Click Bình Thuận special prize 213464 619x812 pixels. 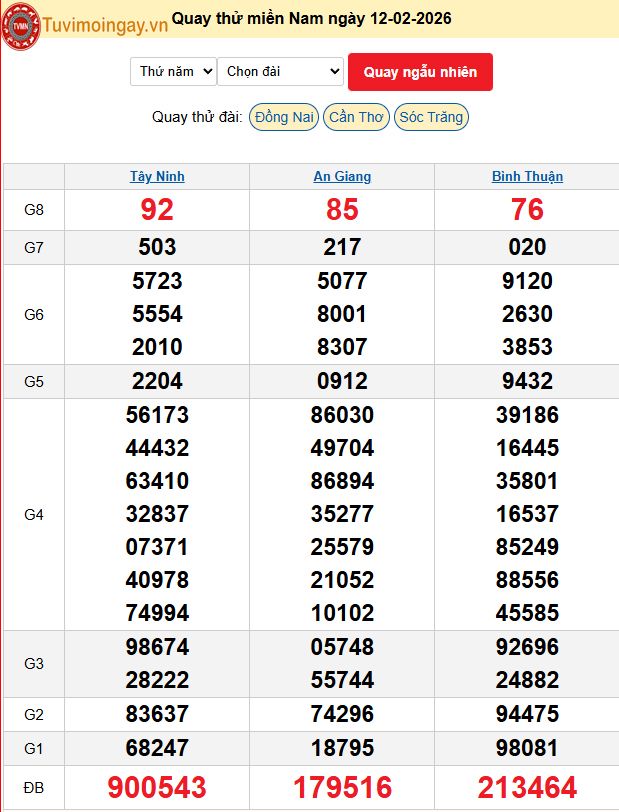coord(527,788)
